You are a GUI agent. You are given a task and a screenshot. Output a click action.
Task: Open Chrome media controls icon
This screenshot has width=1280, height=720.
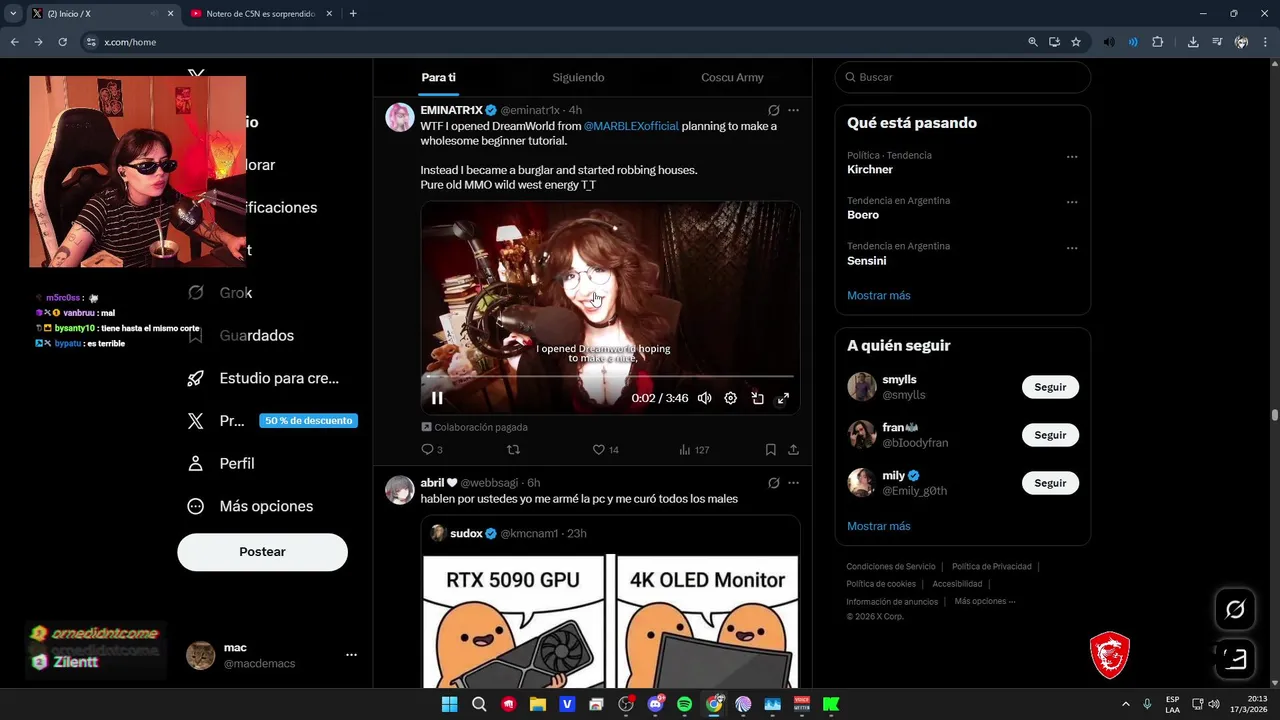(1217, 42)
